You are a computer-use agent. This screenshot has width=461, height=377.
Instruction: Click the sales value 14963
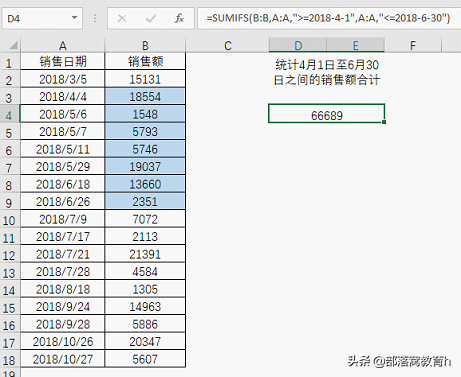[x=145, y=307]
